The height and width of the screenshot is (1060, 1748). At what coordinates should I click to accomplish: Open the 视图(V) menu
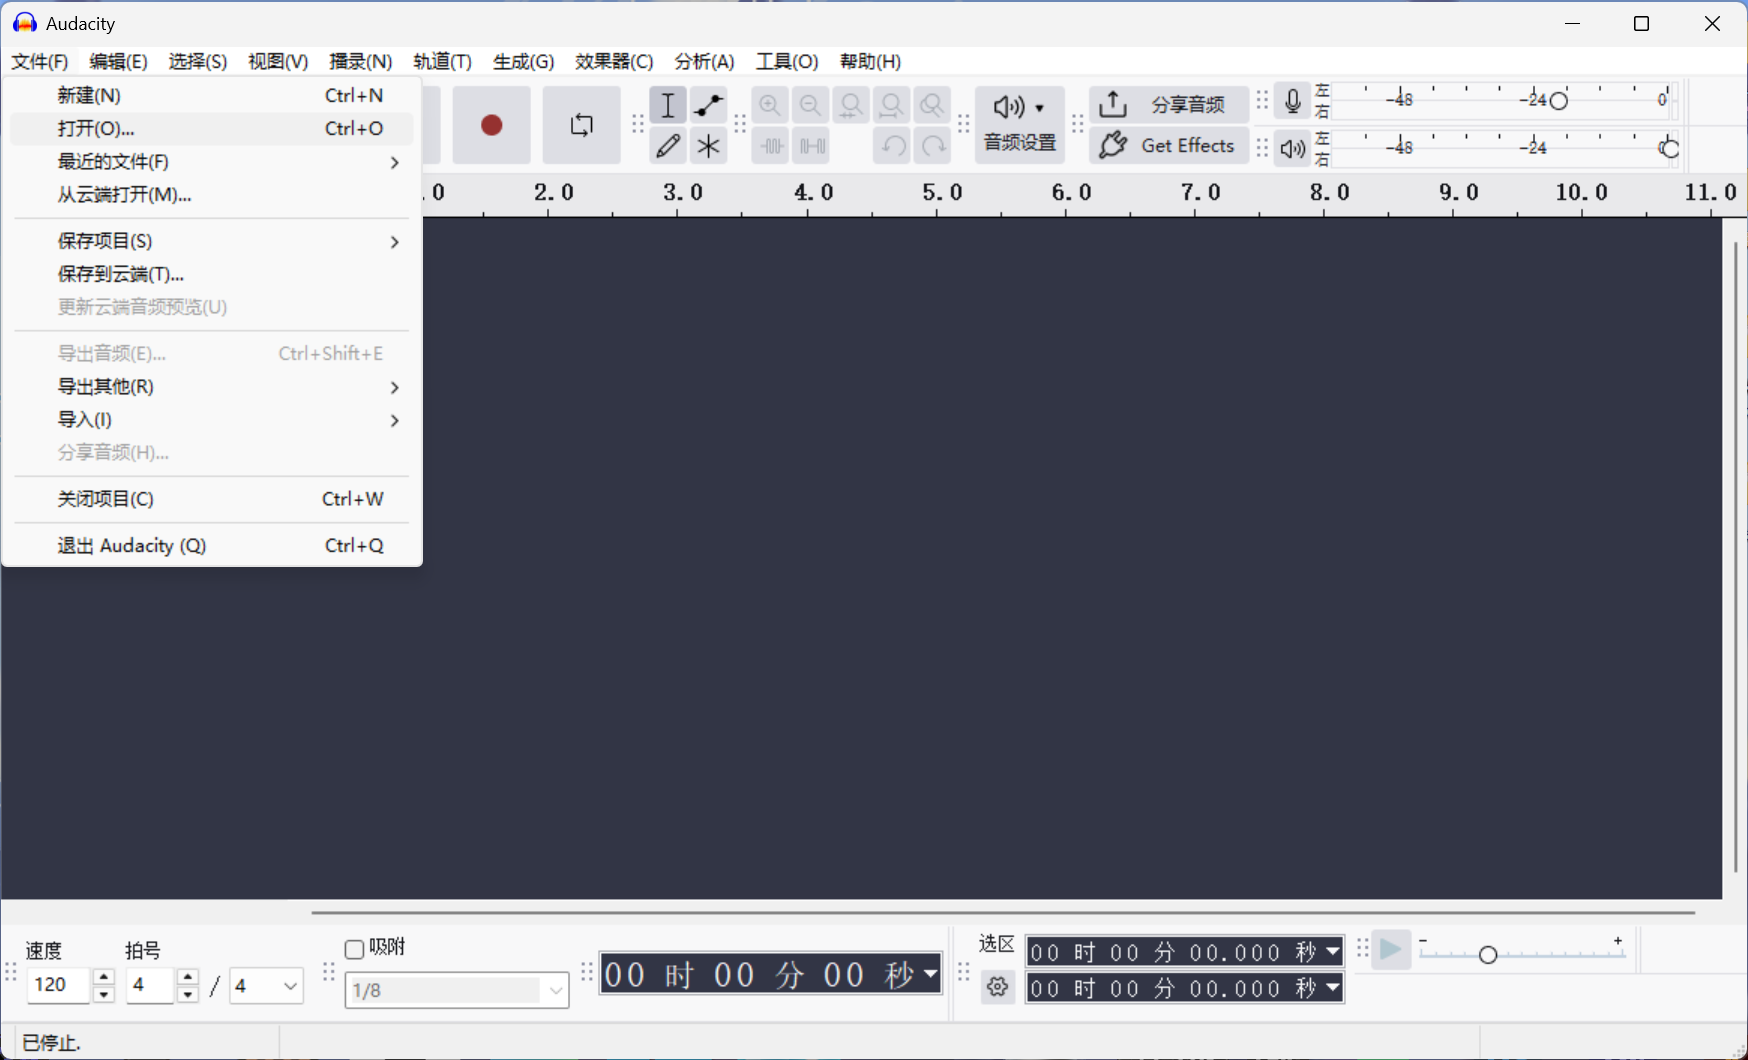pos(278,62)
